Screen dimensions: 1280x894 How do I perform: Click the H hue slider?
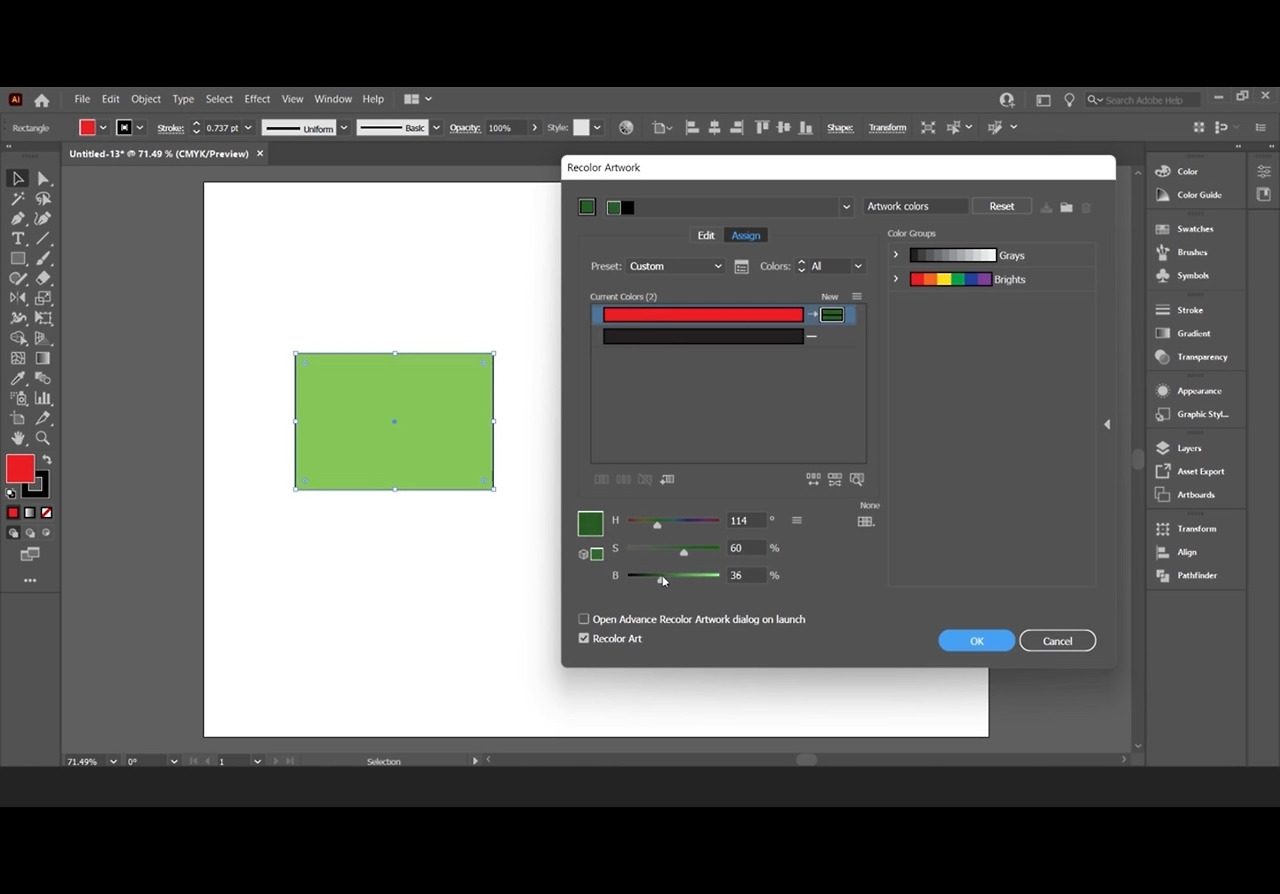673,520
